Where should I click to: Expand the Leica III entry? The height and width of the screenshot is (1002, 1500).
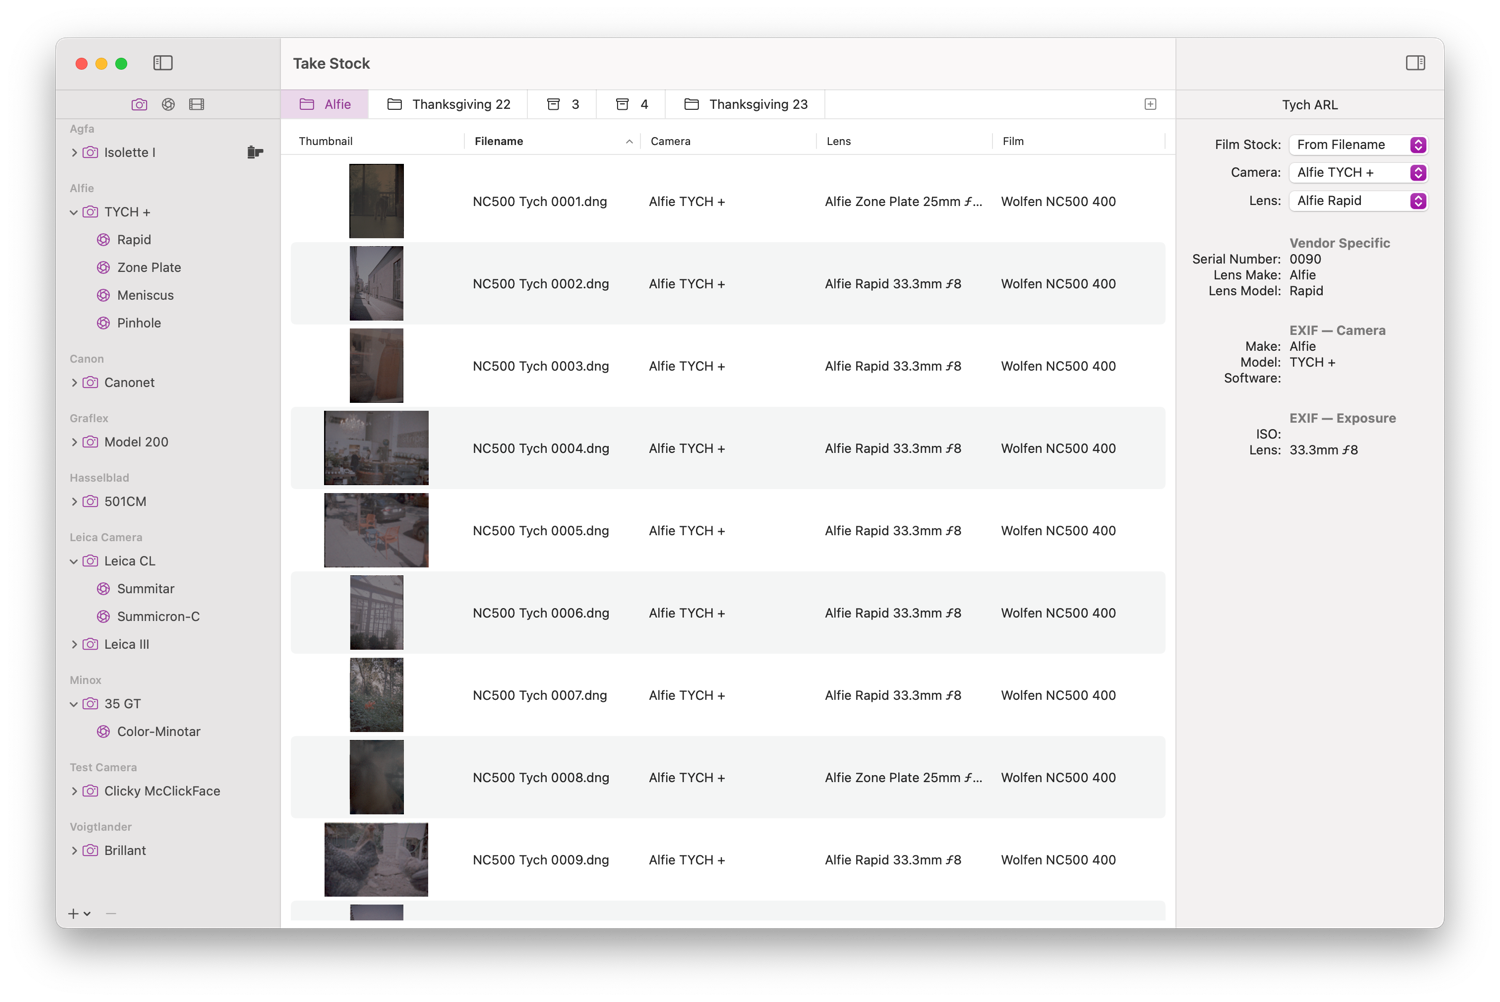[x=75, y=644]
